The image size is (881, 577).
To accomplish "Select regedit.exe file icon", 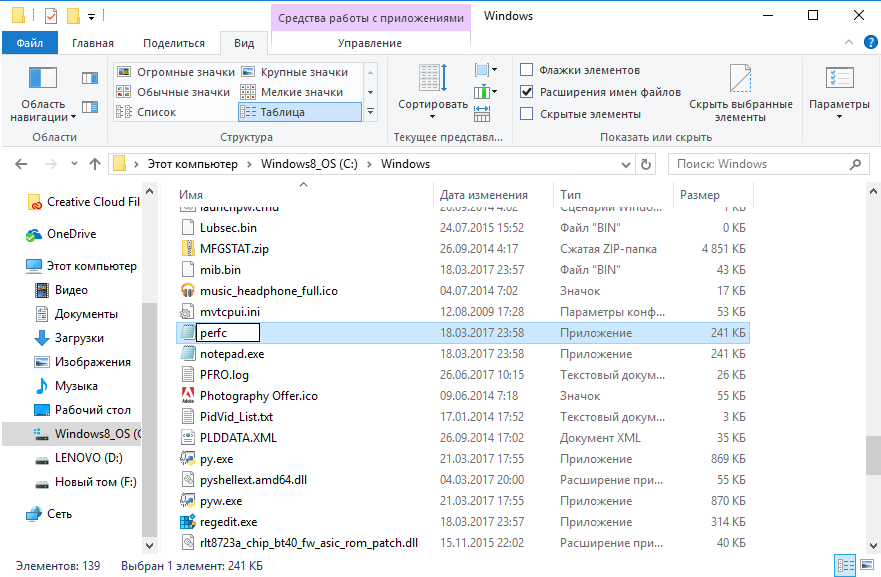I will (x=187, y=522).
